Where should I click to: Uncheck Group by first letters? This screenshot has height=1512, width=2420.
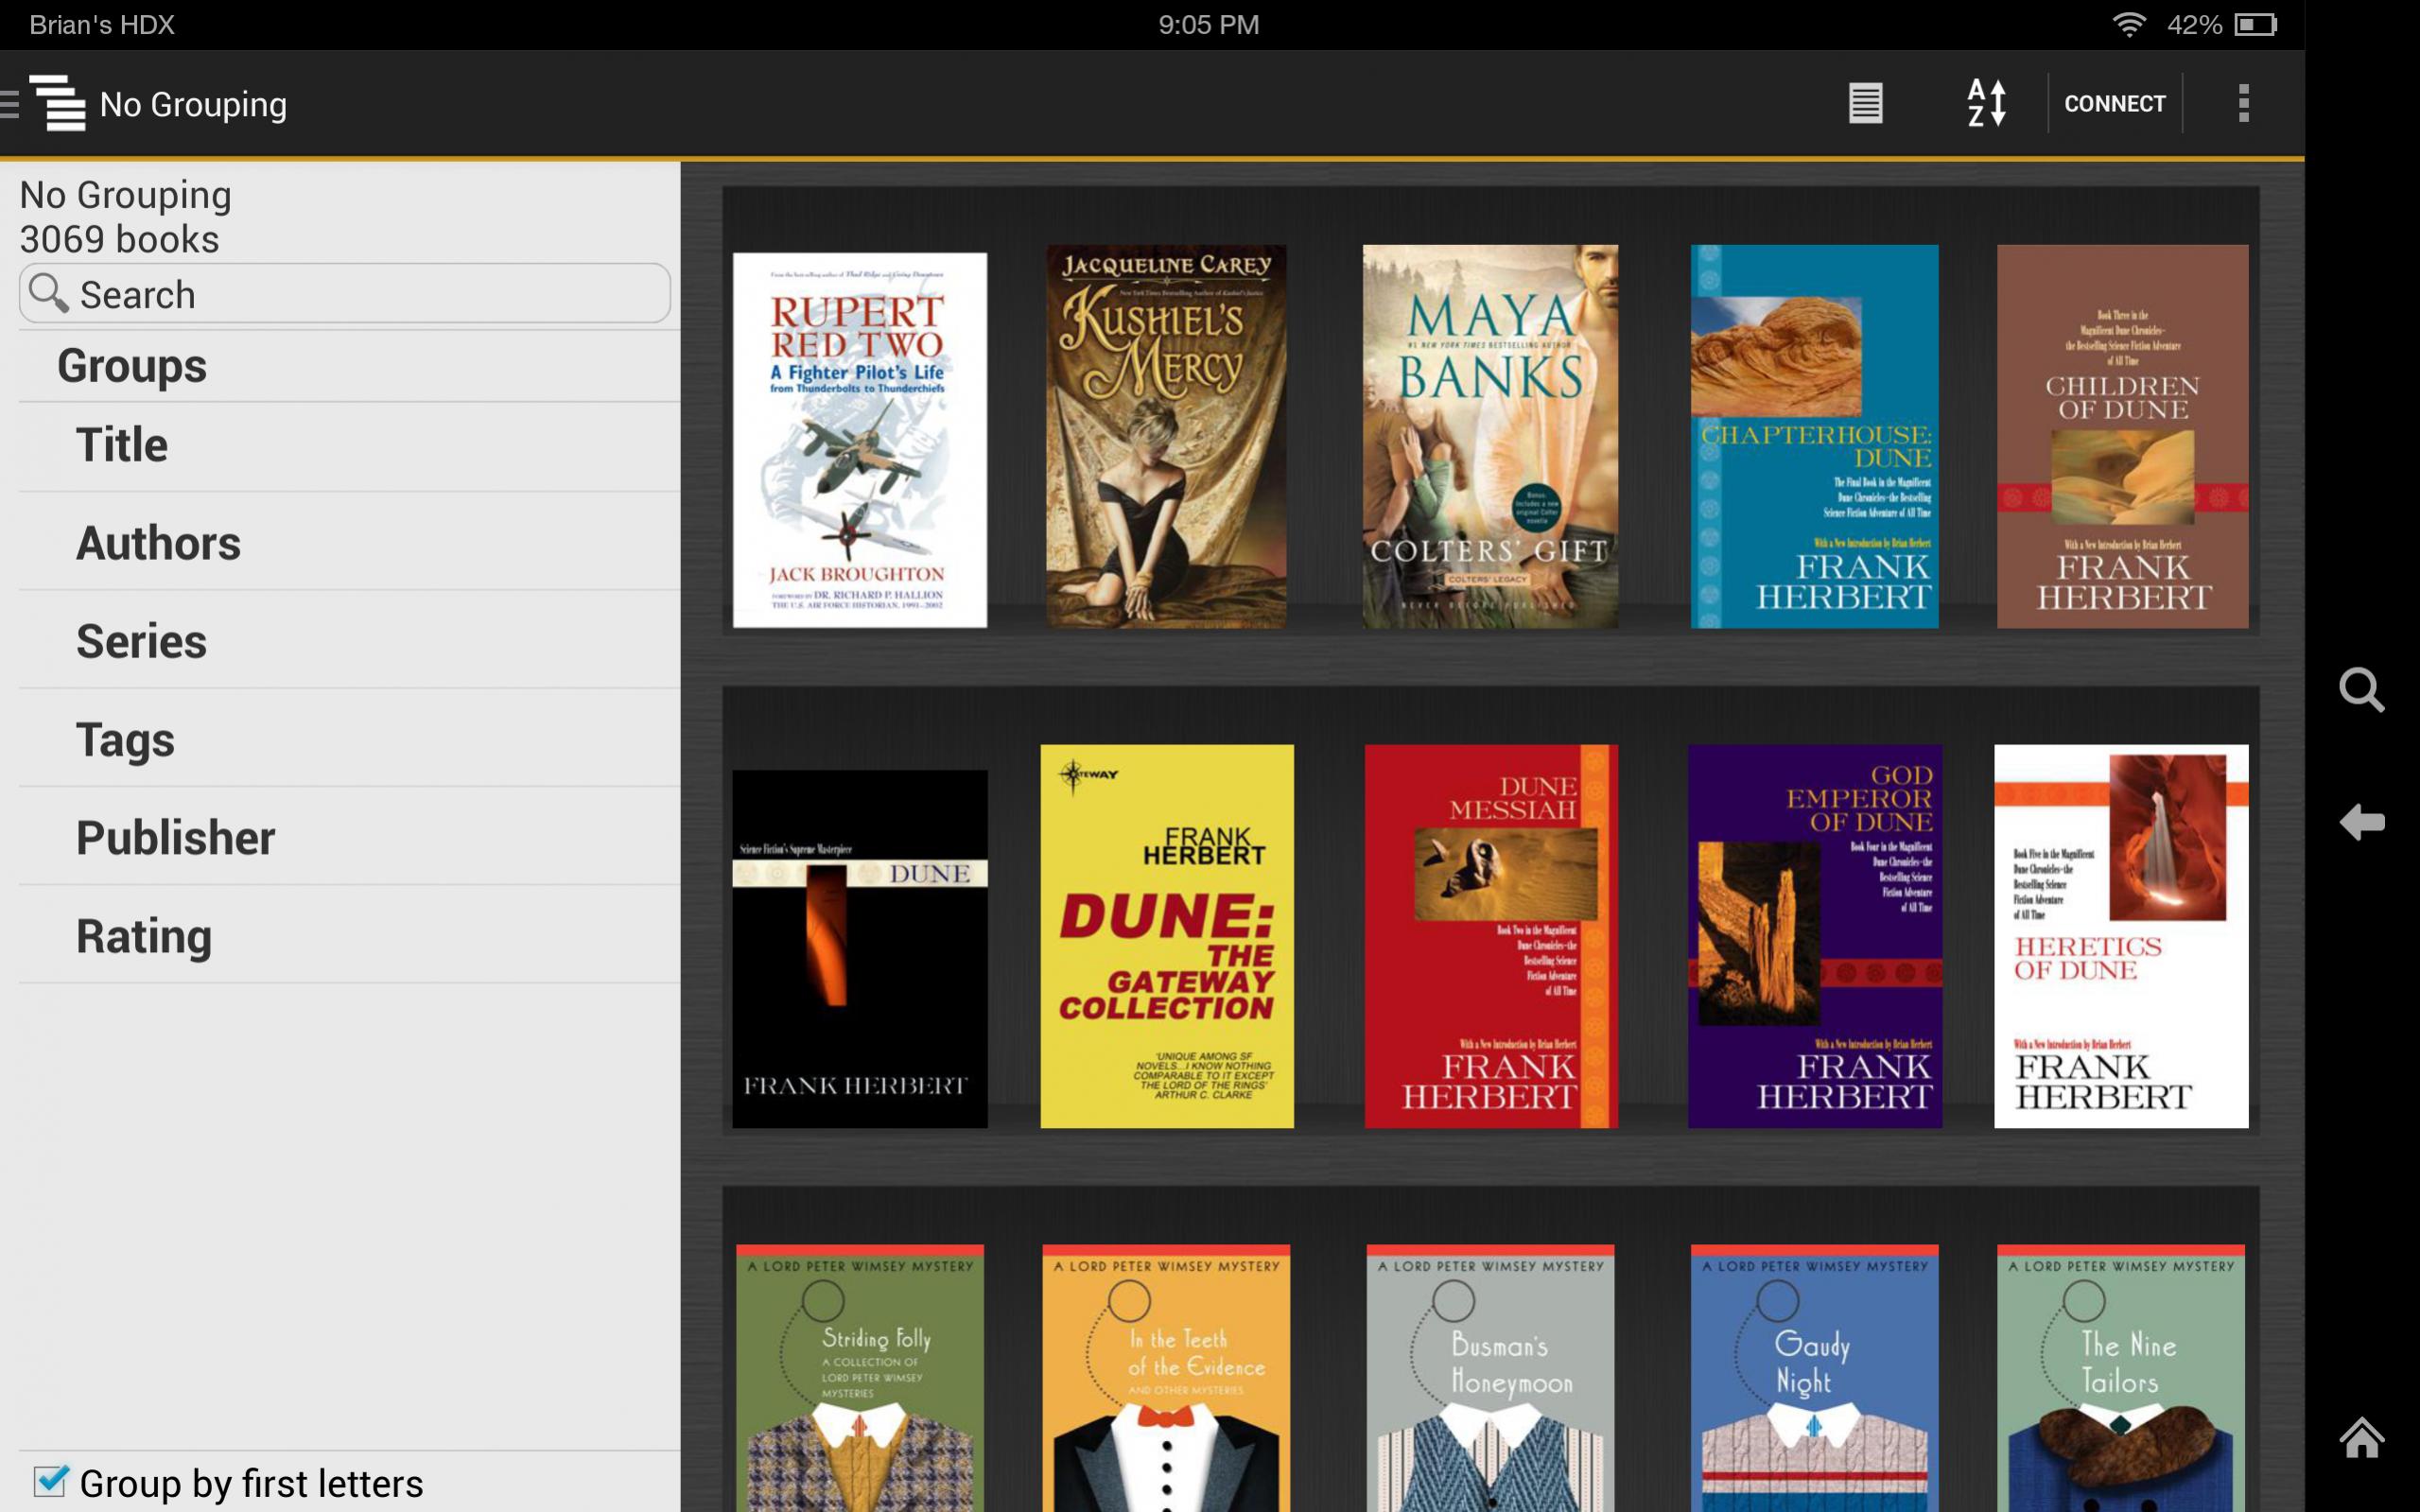pos(50,1481)
